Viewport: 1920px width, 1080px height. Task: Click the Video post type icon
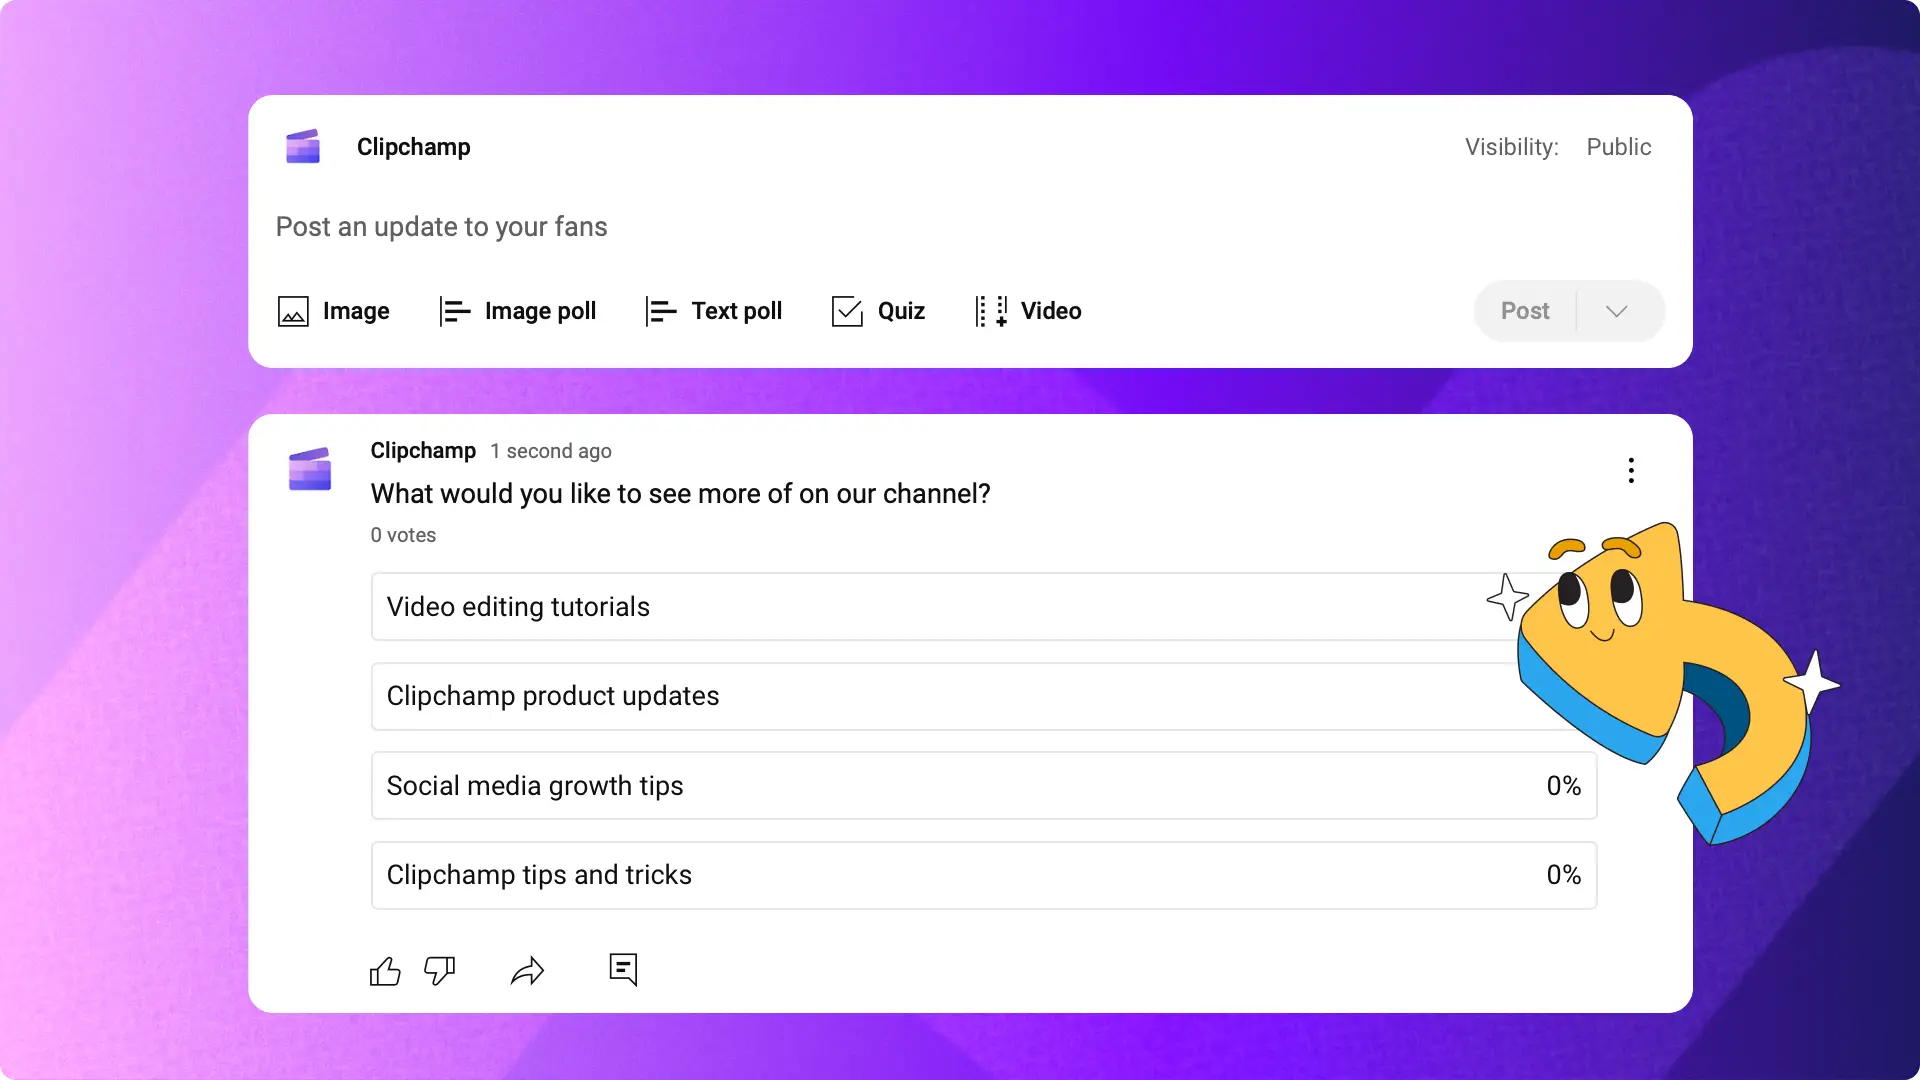990,310
